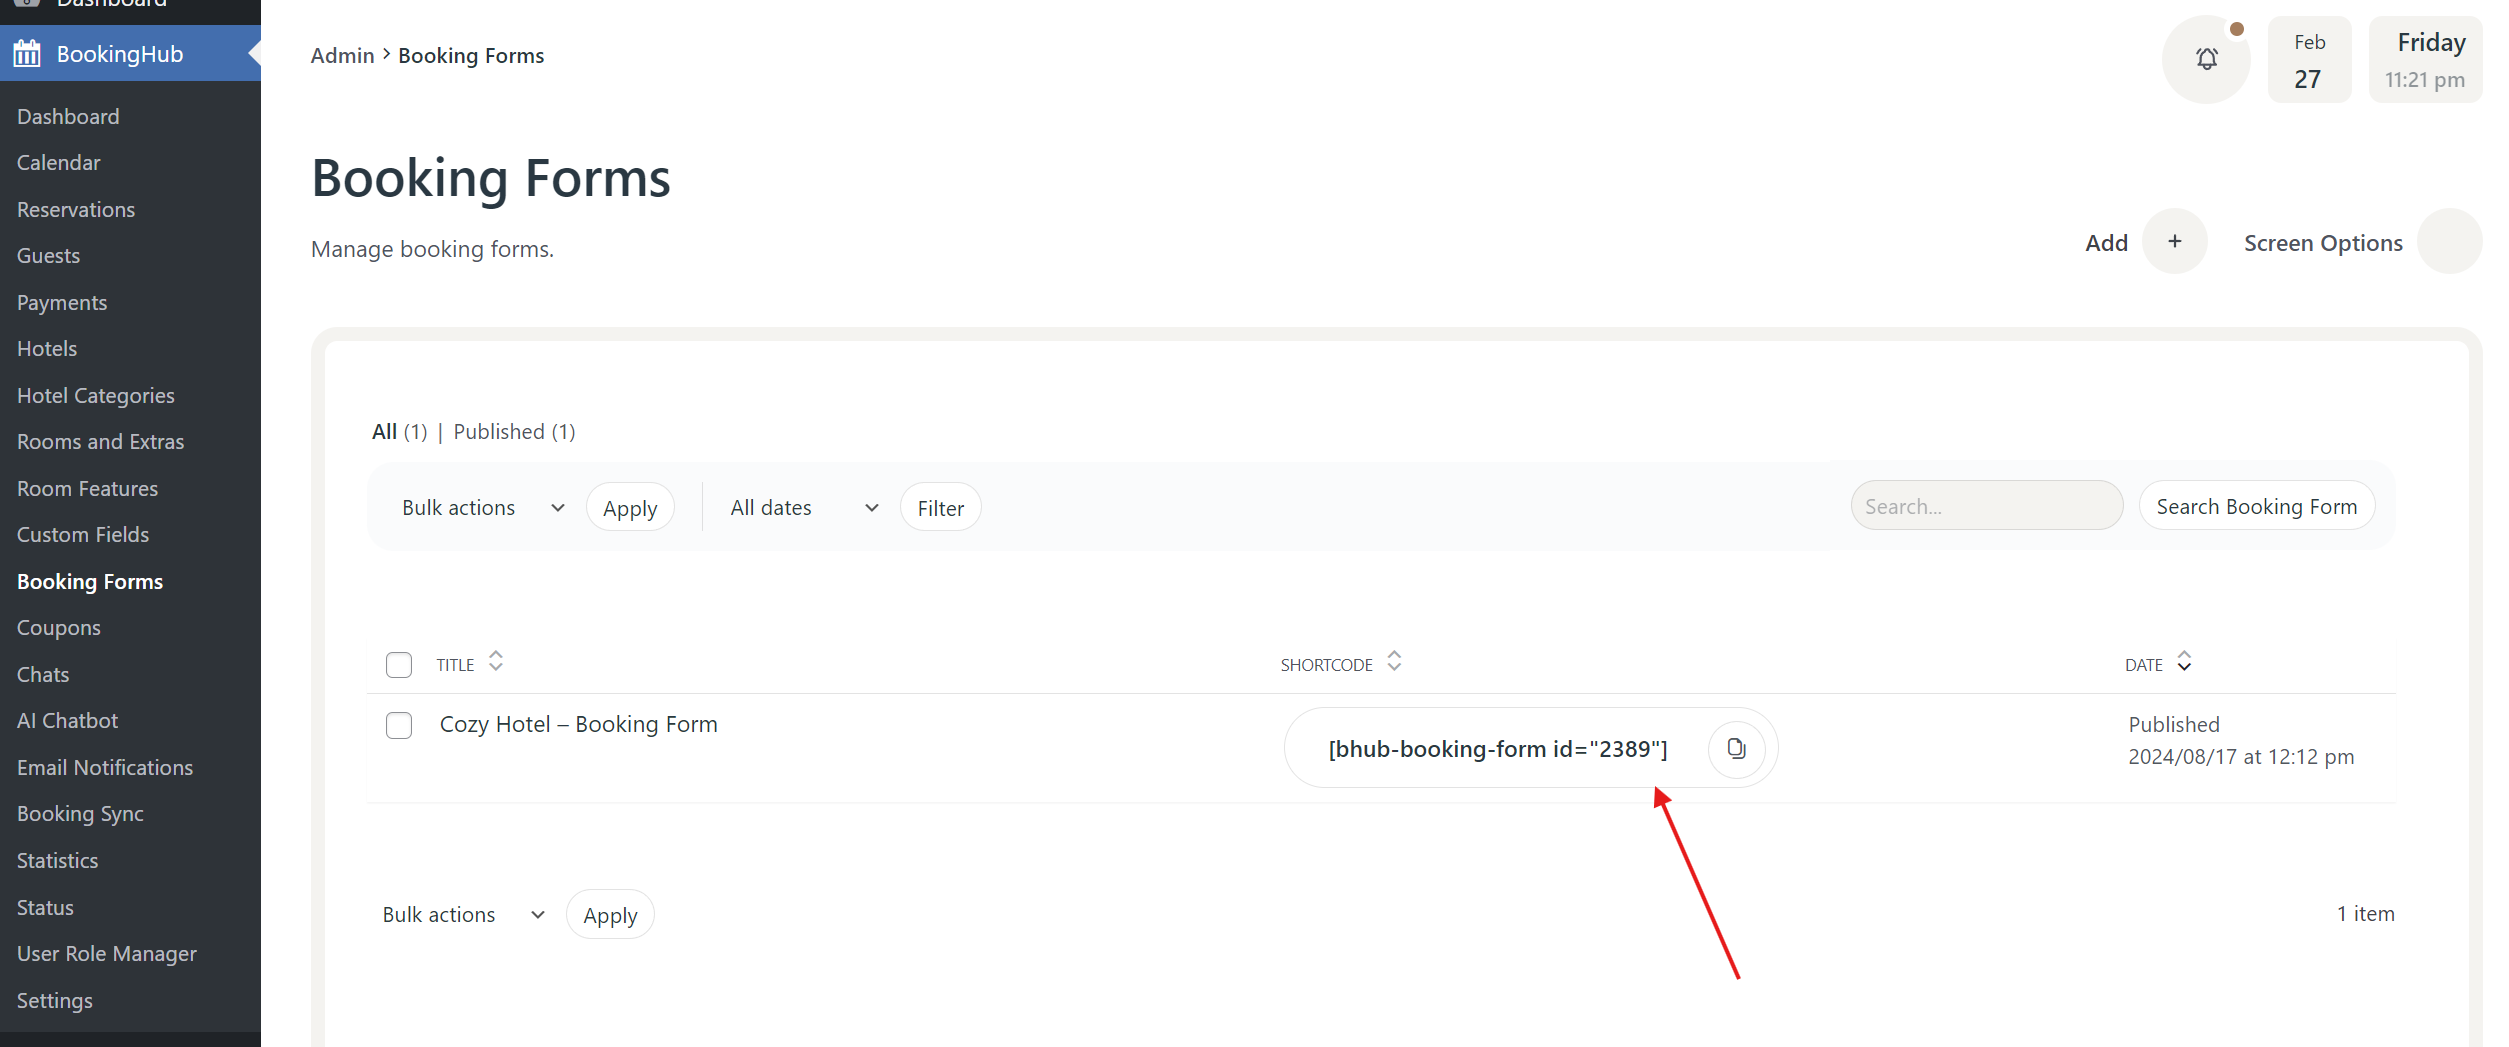Go to Email Notifications menu item
2509x1047 pixels.
click(x=105, y=768)
